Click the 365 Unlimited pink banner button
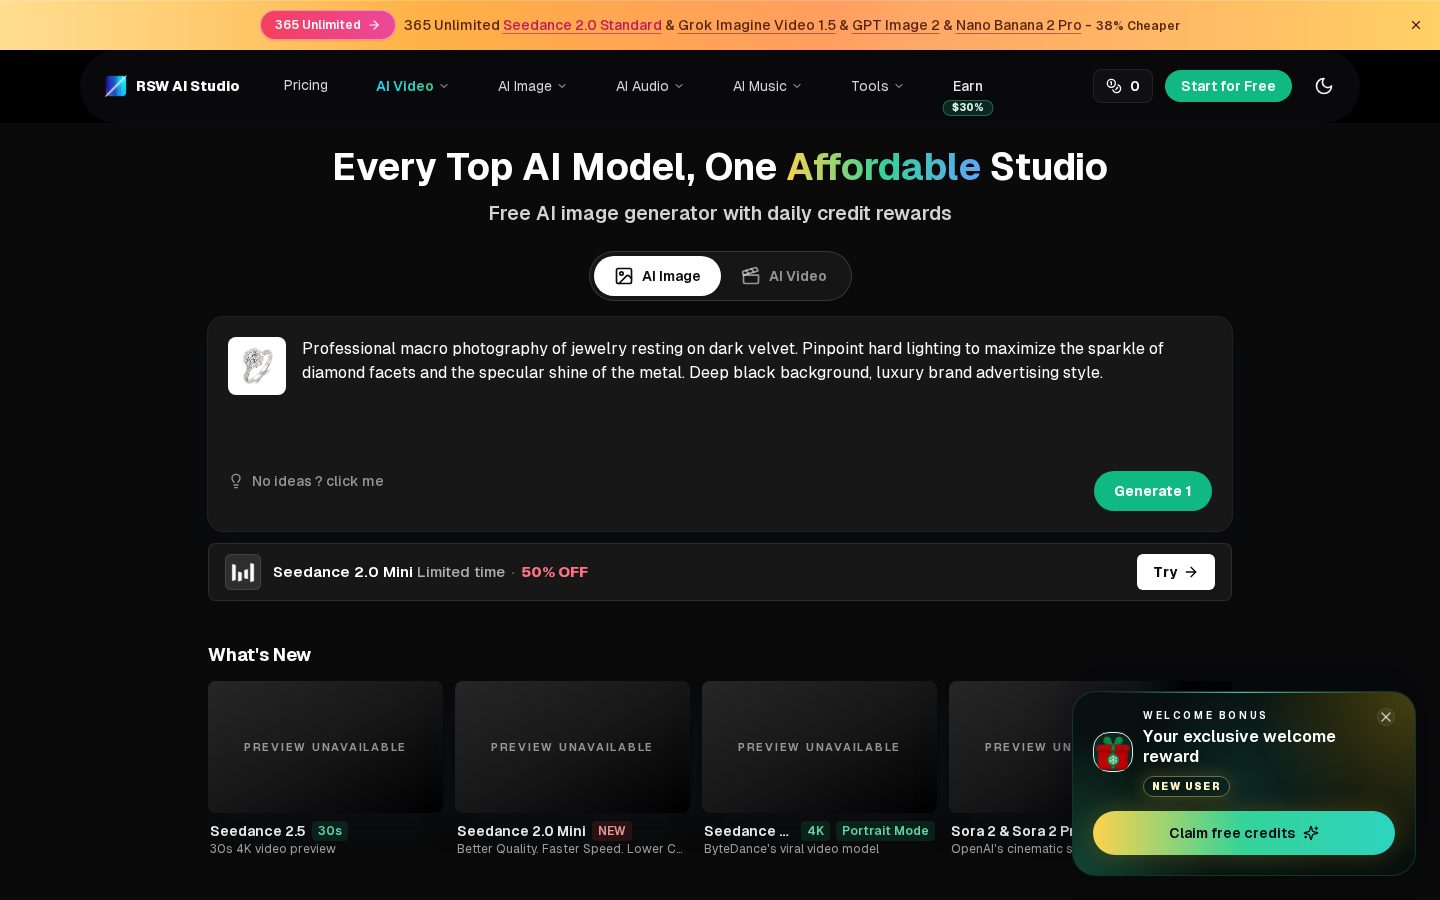 pos(328,25)
